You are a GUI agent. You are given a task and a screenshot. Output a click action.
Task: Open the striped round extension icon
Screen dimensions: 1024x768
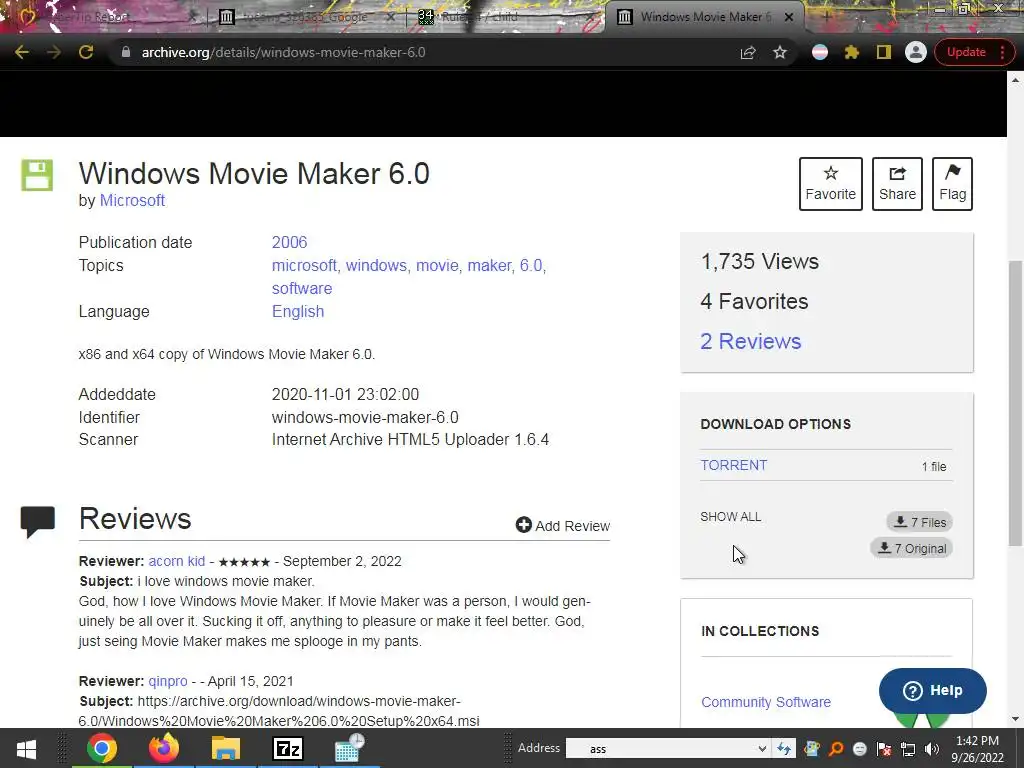[x=820, y=52]
